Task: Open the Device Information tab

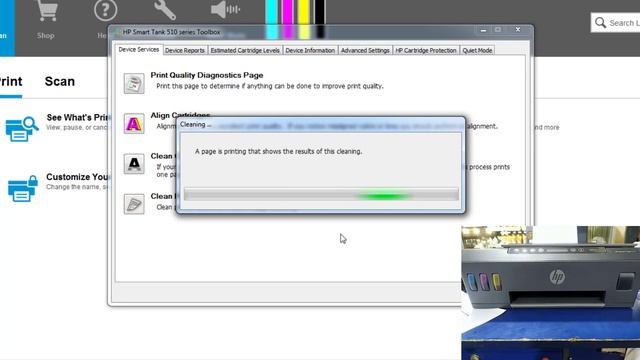Action: 310,50
